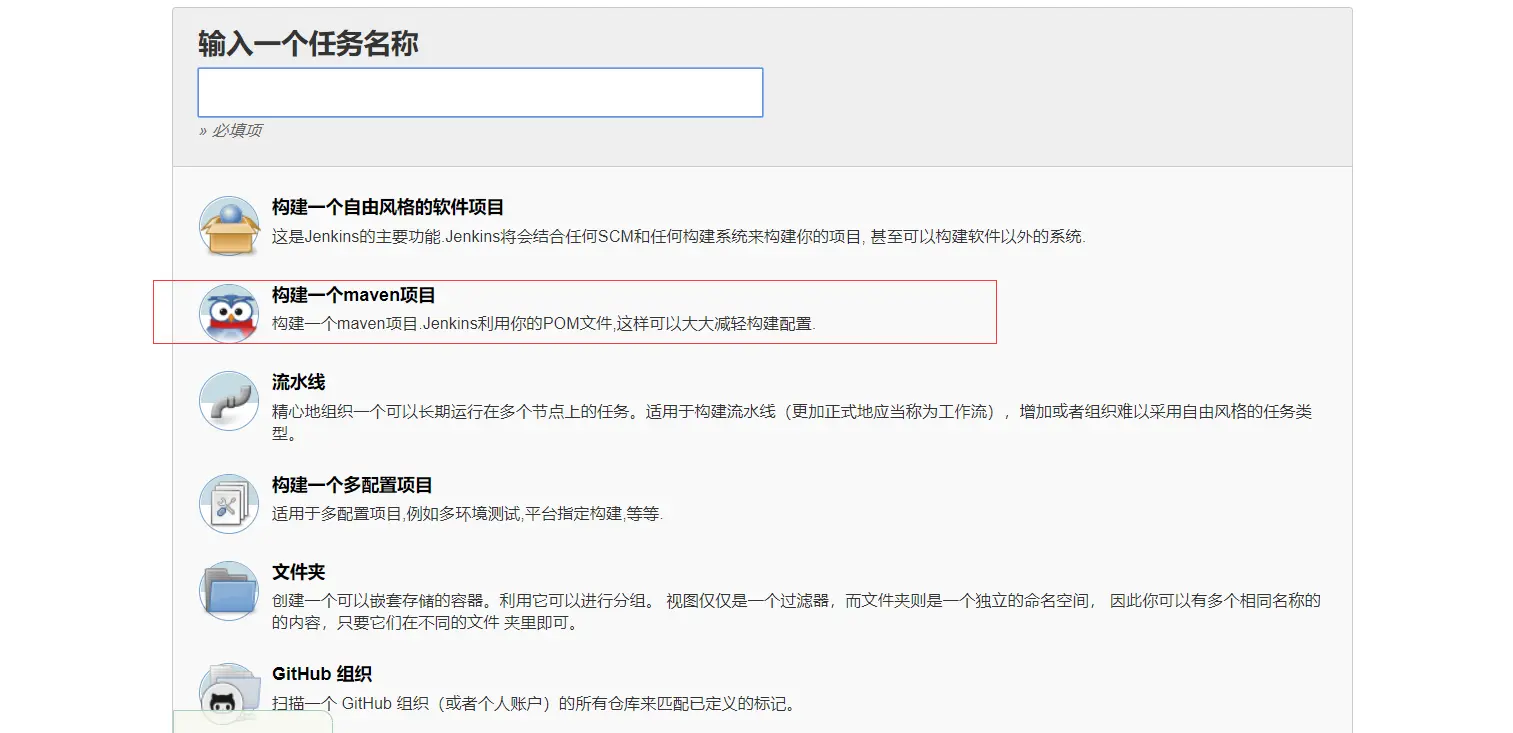The height and width of the screenshot is (733, 1513).
Task: Click the maven project owl icon
Action: pyautogui.click(x=229, y=314)
